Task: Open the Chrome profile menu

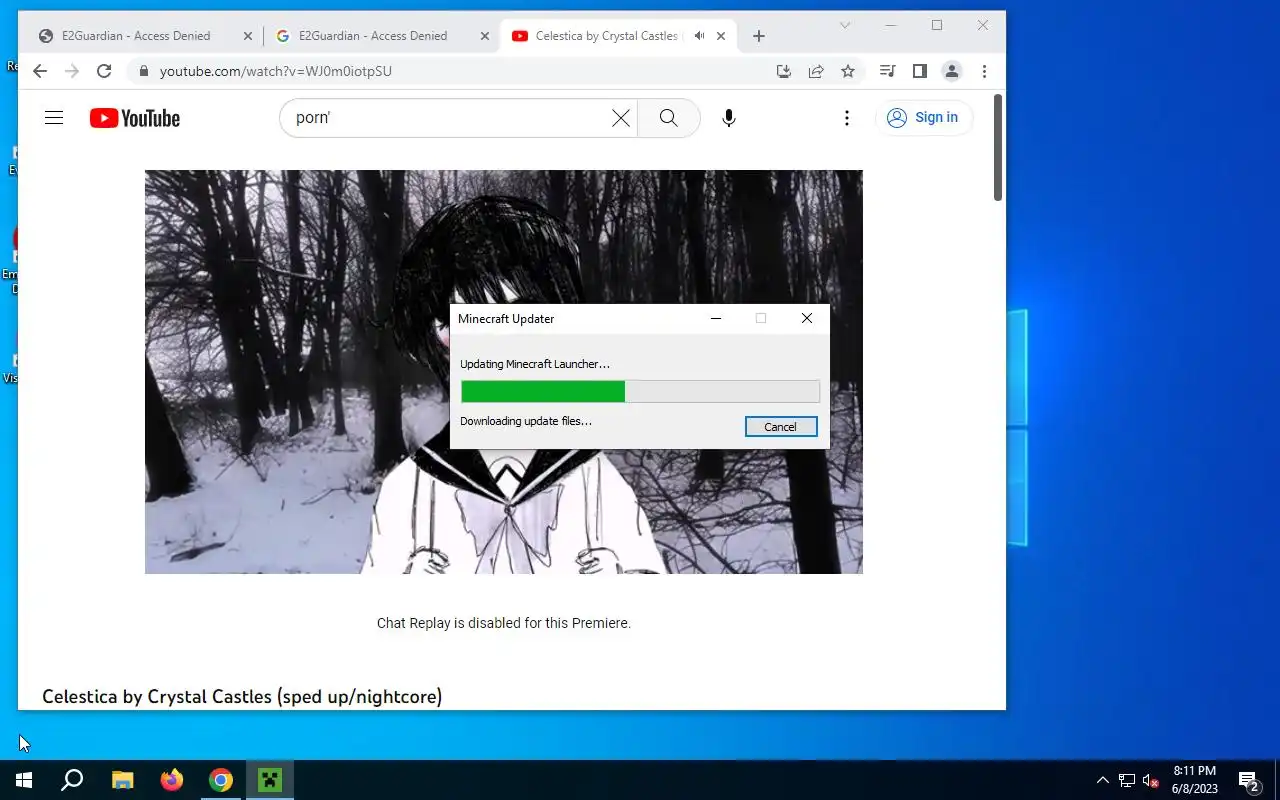Action: tap(952, 71)
